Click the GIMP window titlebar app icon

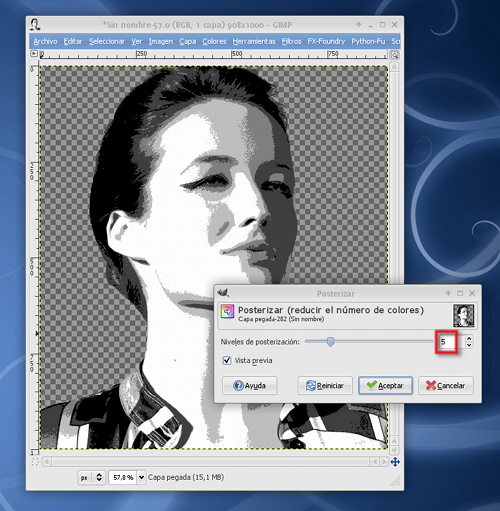click(x=35, y=24)
